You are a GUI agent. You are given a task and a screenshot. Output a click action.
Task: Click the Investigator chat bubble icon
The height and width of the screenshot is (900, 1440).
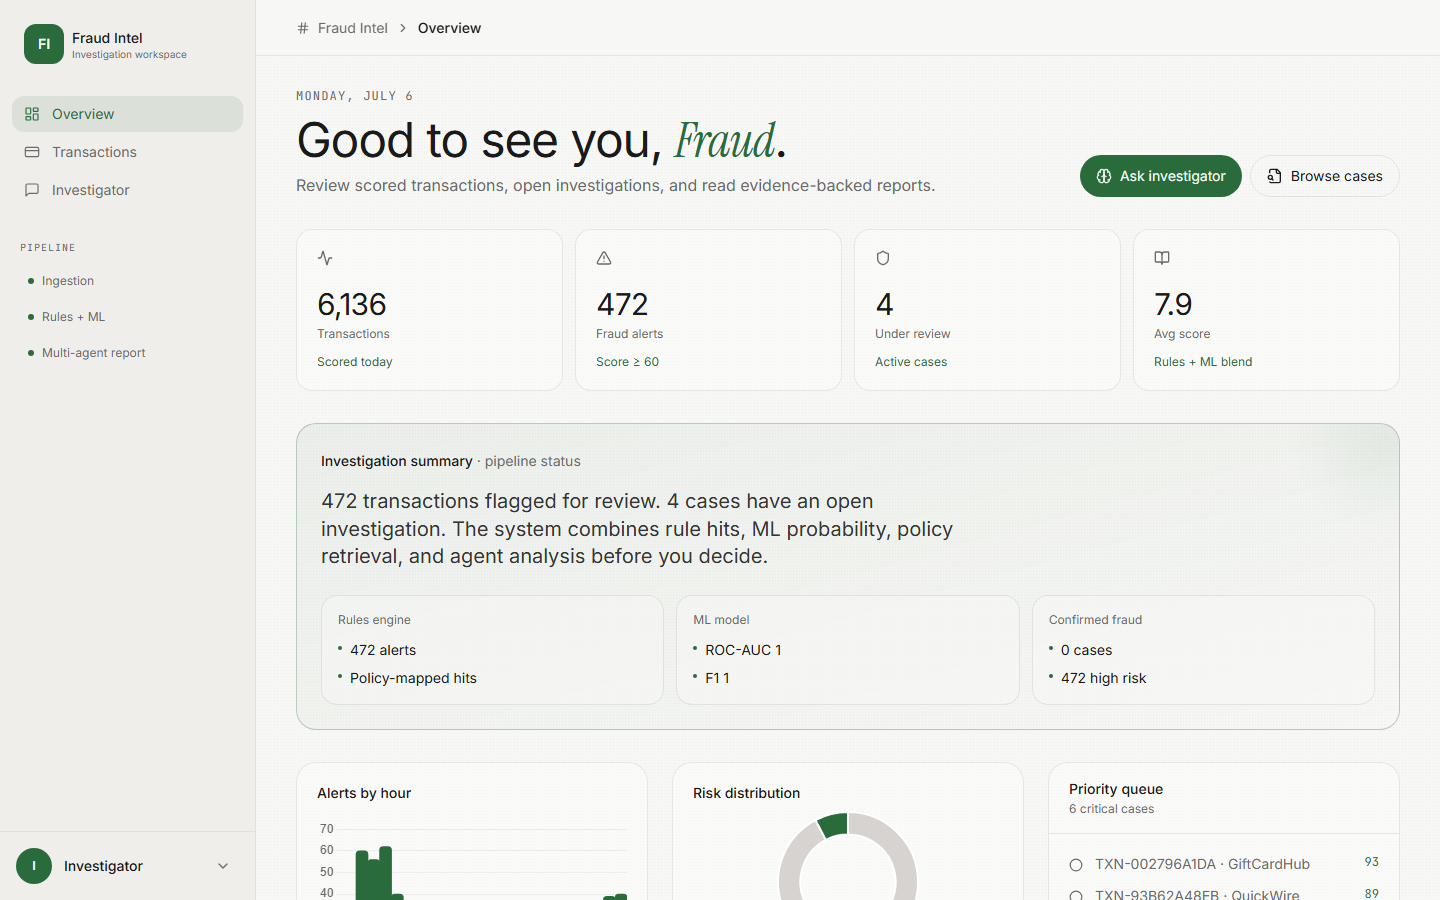tap(32, 190)
